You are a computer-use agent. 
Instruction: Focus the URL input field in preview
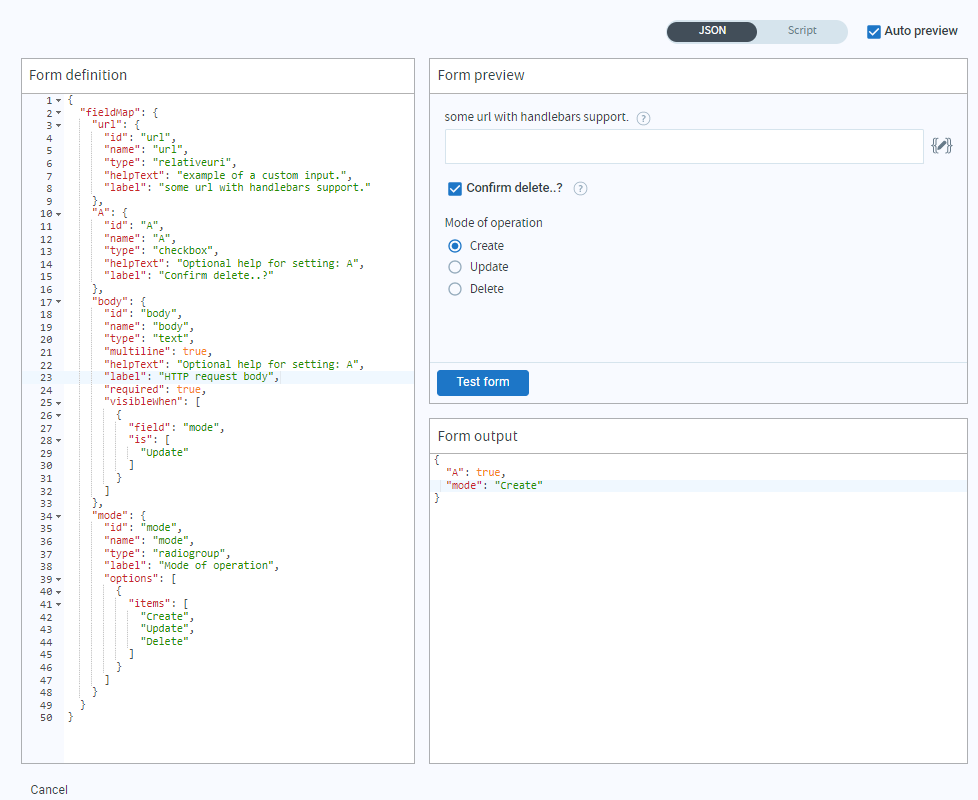click(x=684, y=147)
